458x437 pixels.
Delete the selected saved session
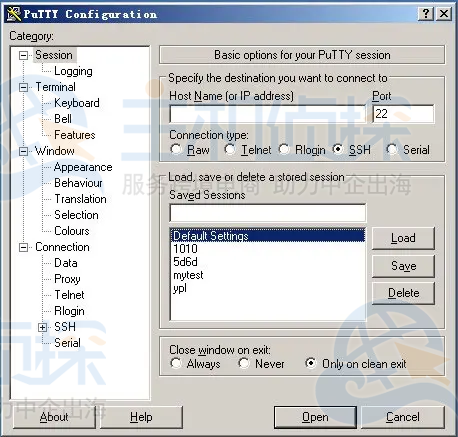tap(403, 293)
